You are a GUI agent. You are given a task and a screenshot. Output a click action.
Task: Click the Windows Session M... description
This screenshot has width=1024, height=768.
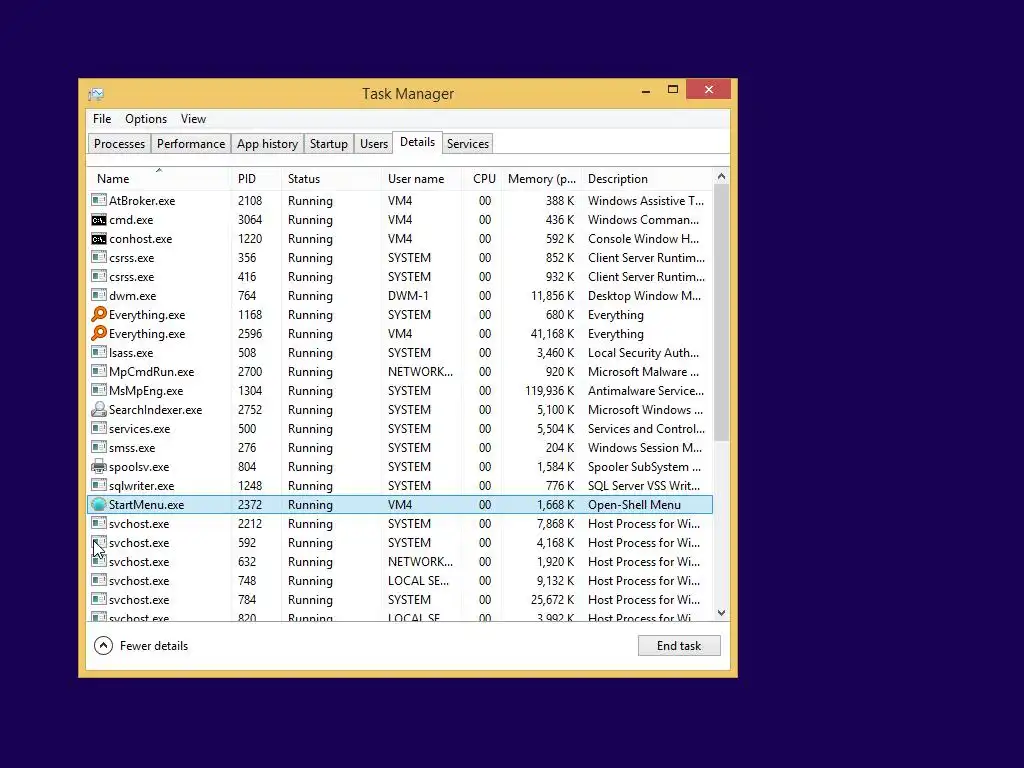(645, 448)
